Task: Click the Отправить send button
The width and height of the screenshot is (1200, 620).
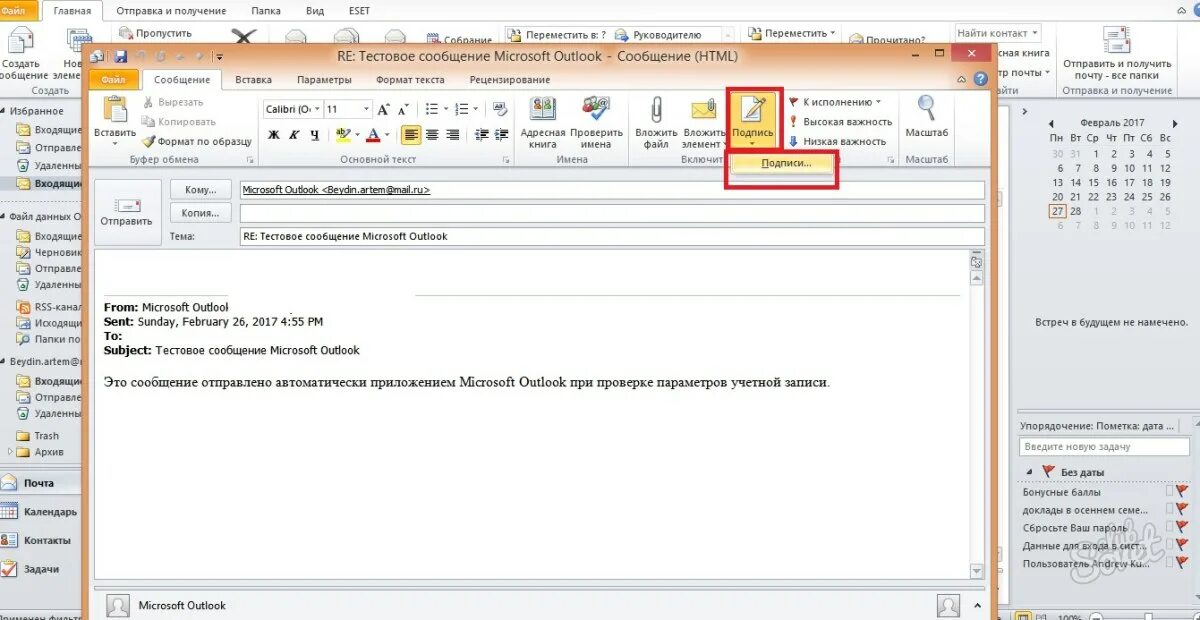Action: pyautogui.click(x=127, y=212)
